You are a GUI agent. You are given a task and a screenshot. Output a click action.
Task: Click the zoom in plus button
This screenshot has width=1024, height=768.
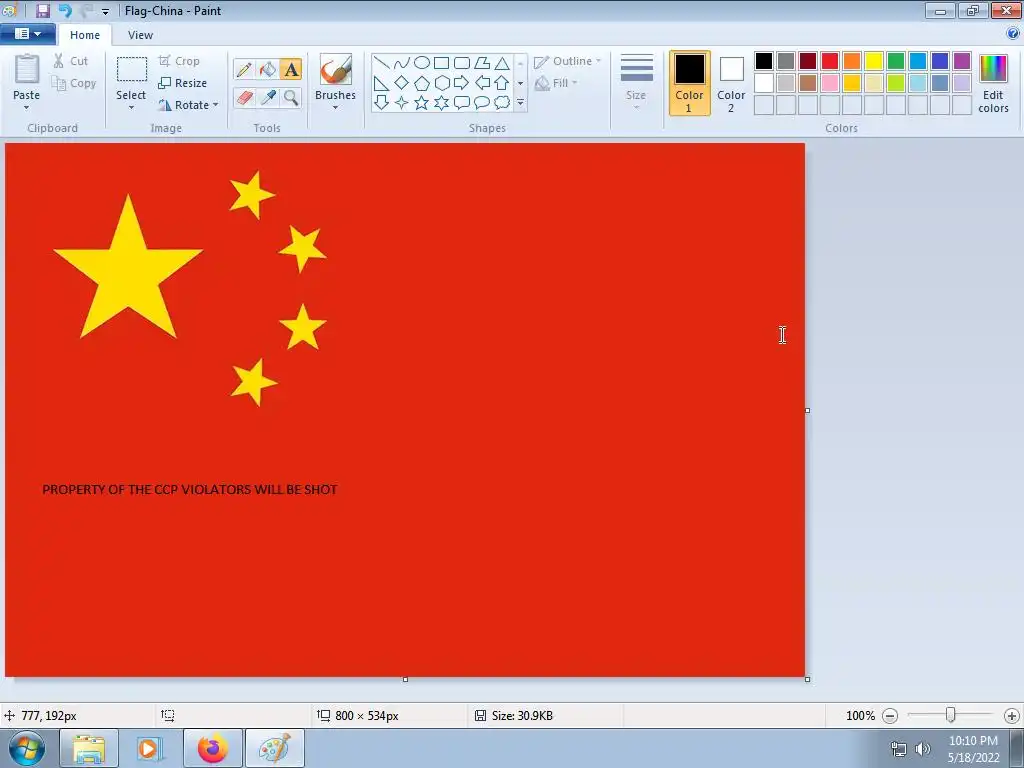[1012, 716]
